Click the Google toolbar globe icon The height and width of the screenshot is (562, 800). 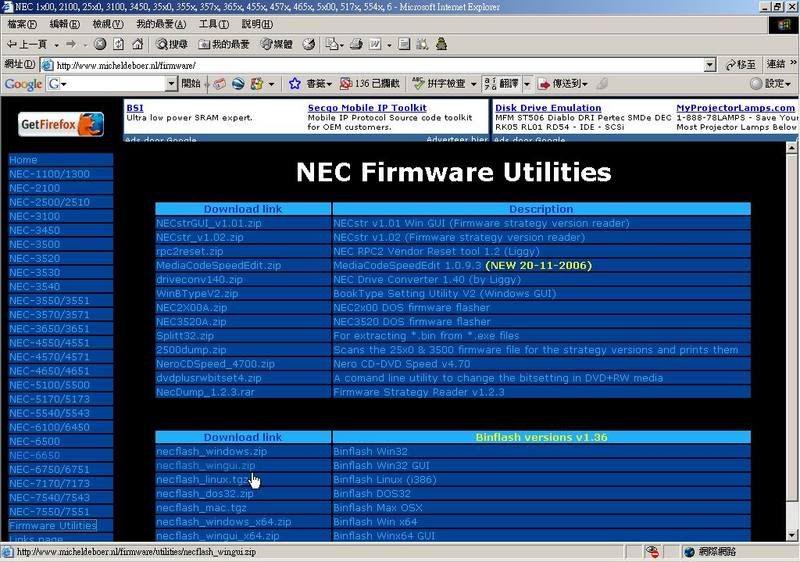(238, 84)
